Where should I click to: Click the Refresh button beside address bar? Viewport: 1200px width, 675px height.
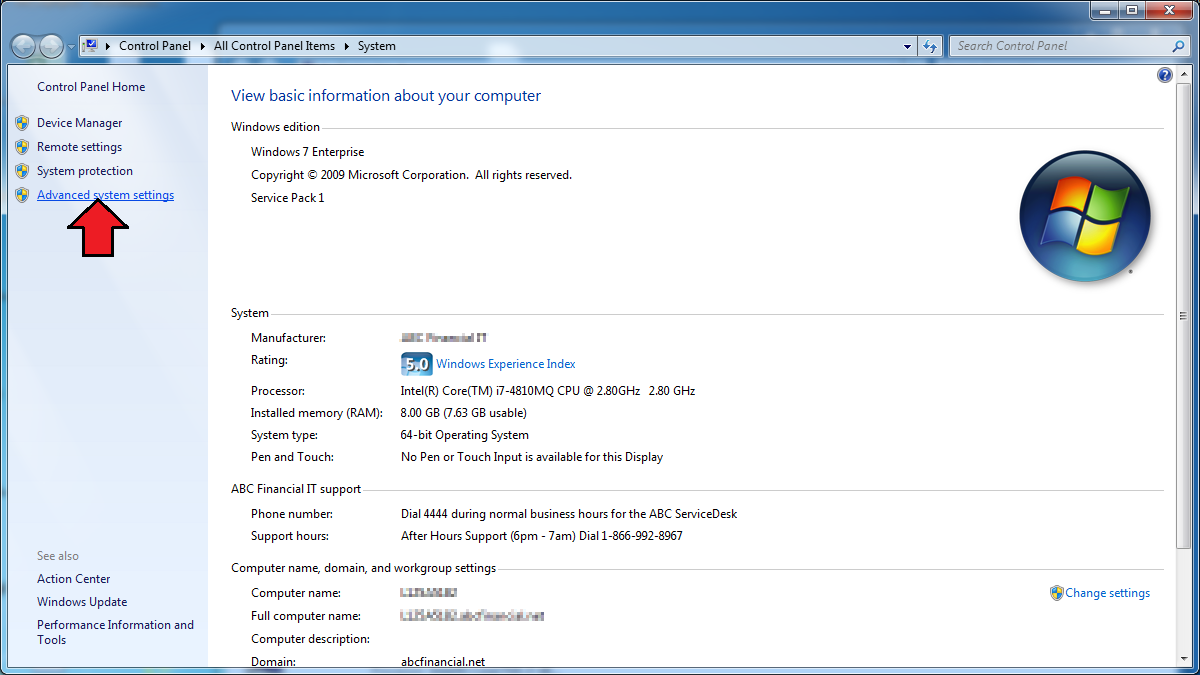point(931,46)
